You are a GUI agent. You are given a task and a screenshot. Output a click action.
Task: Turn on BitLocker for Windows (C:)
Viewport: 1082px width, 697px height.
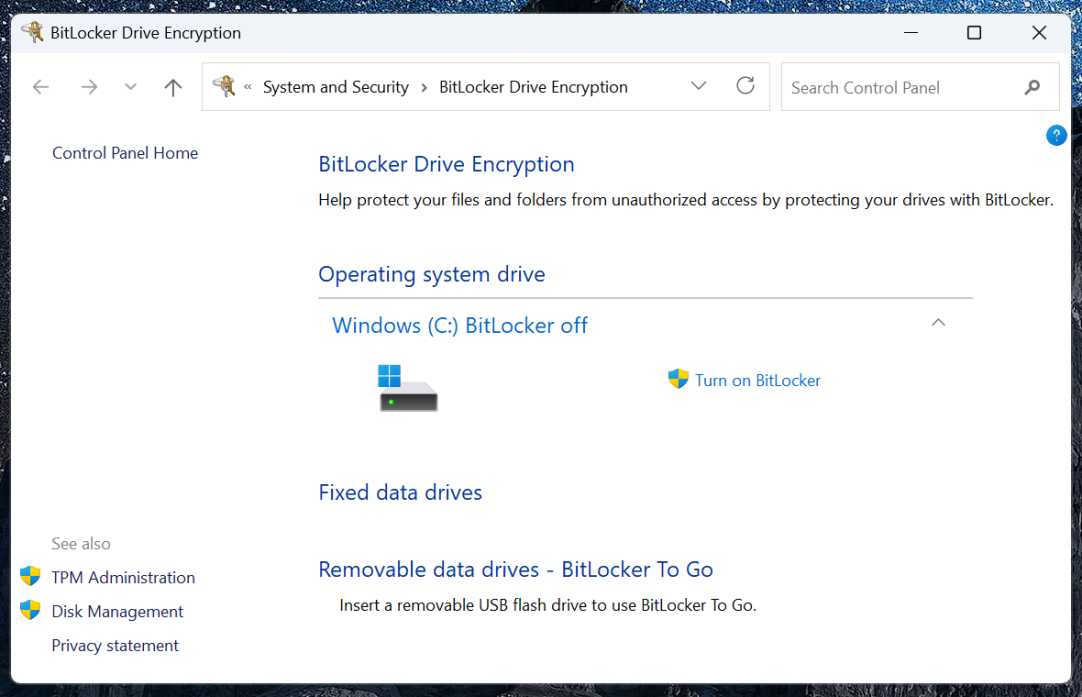[x=757, y=380]
